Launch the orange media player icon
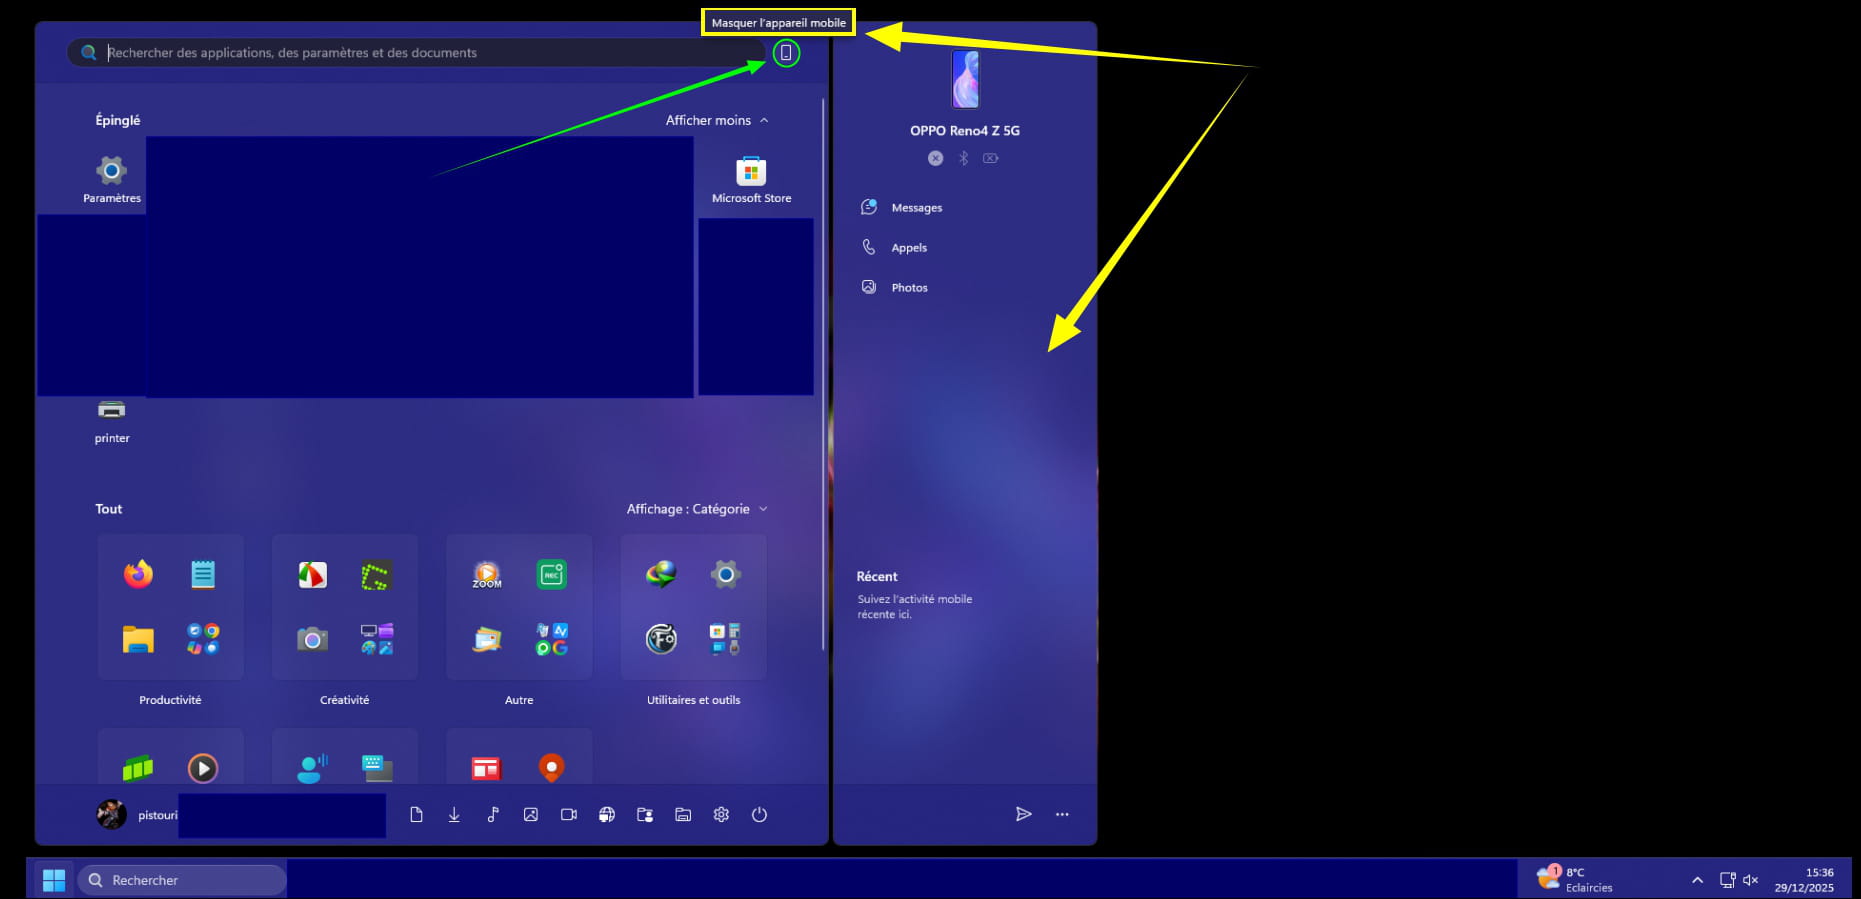This screenshot has height=899, width=1861. pyautogui.click(x=203, y=768)
